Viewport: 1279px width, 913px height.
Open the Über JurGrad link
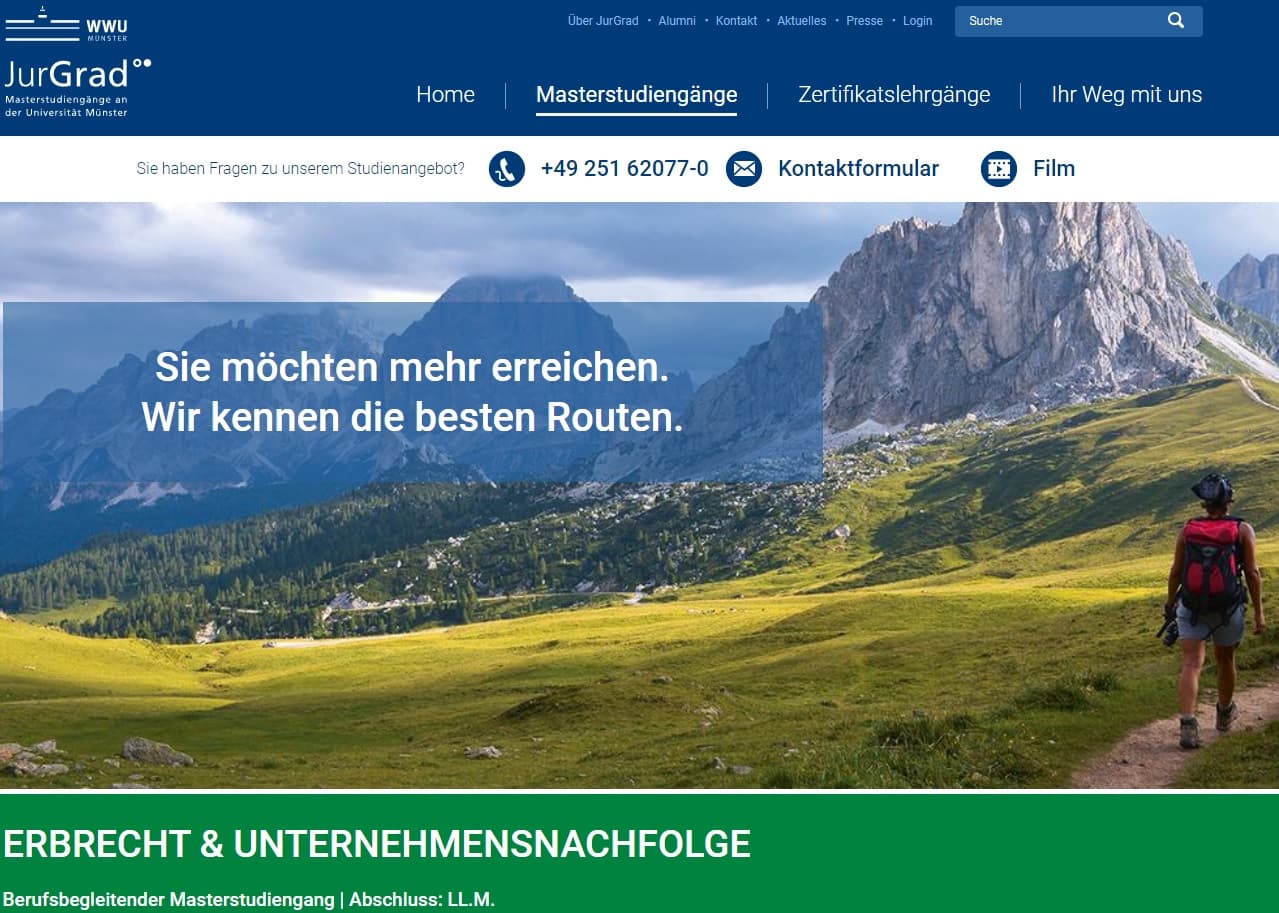[x=603, y=21]
